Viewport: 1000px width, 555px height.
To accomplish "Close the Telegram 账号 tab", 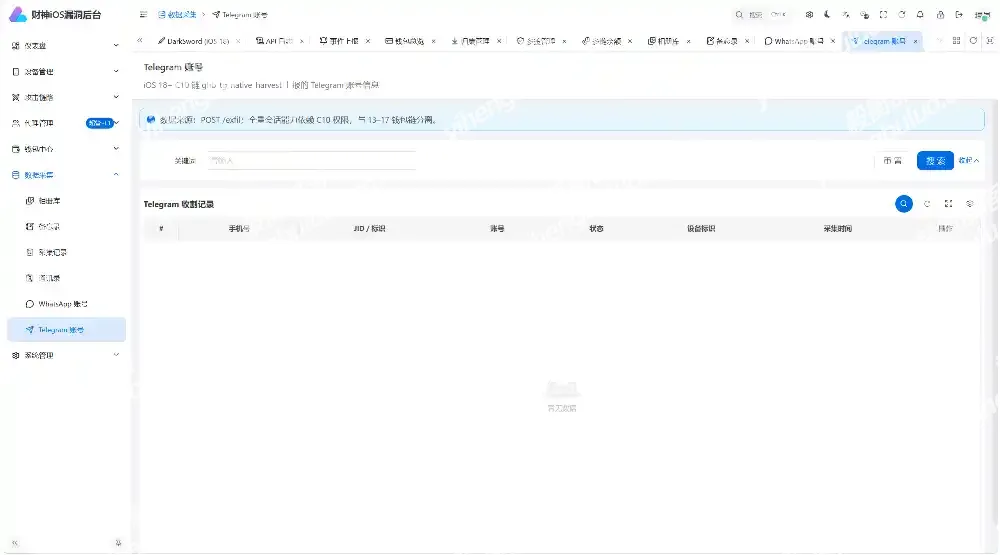I will click(915, 41).
